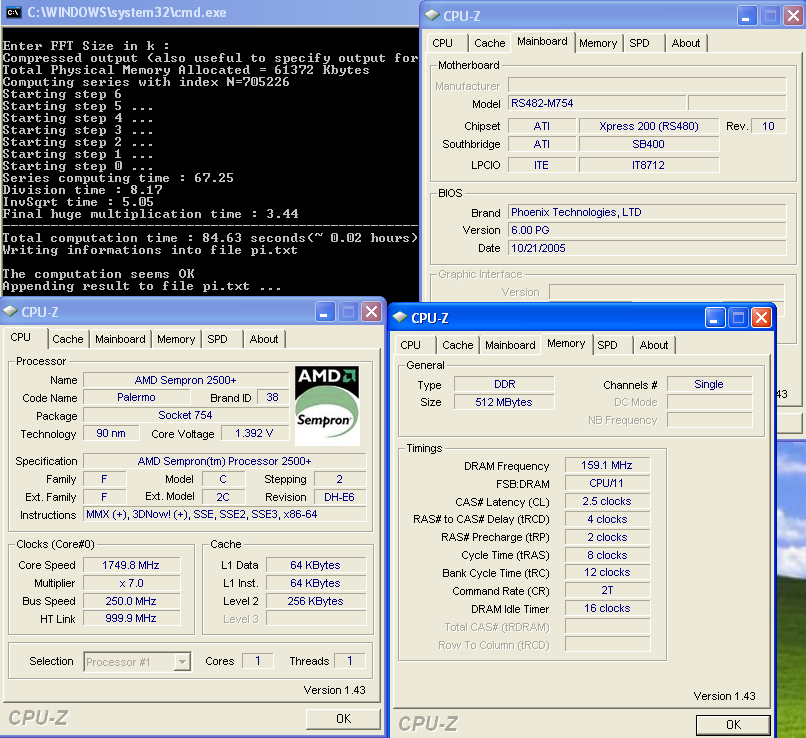This screenshot has height=738, width=806.
Task: Select Memory tab in DDR timings window
Action: pos(566,343)
